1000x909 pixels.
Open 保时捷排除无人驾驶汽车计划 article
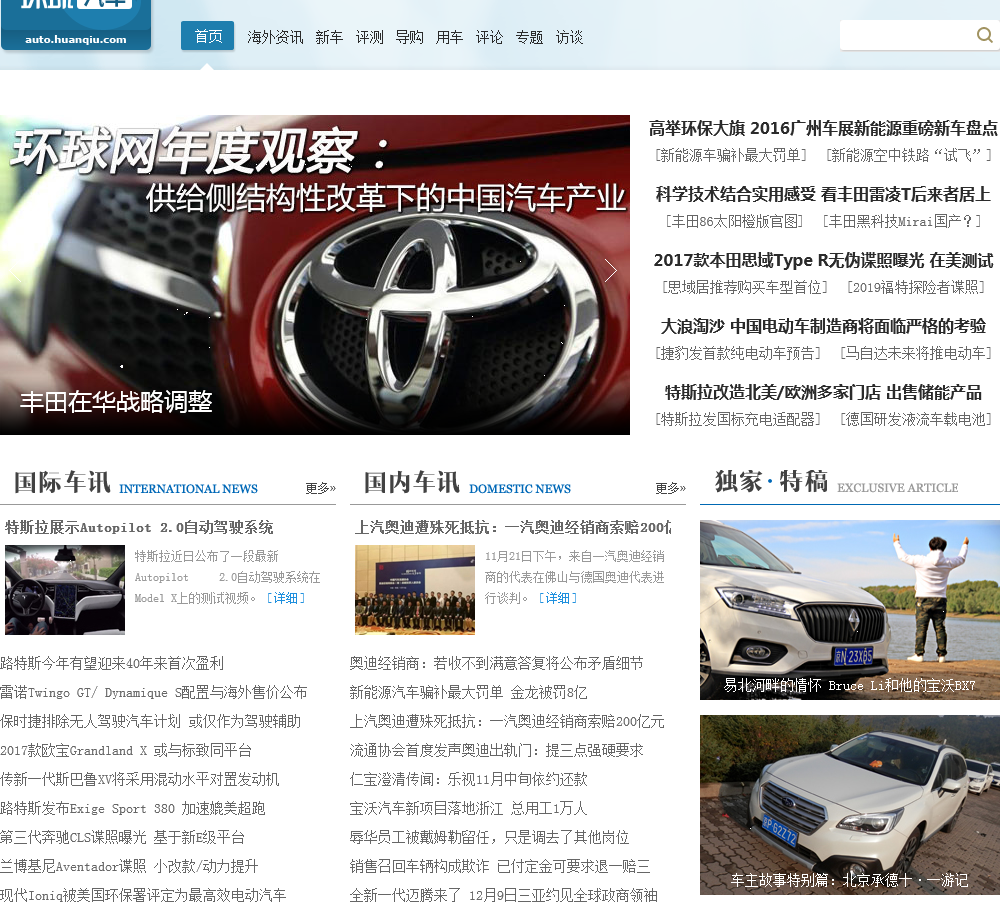[x=151, y=721]
